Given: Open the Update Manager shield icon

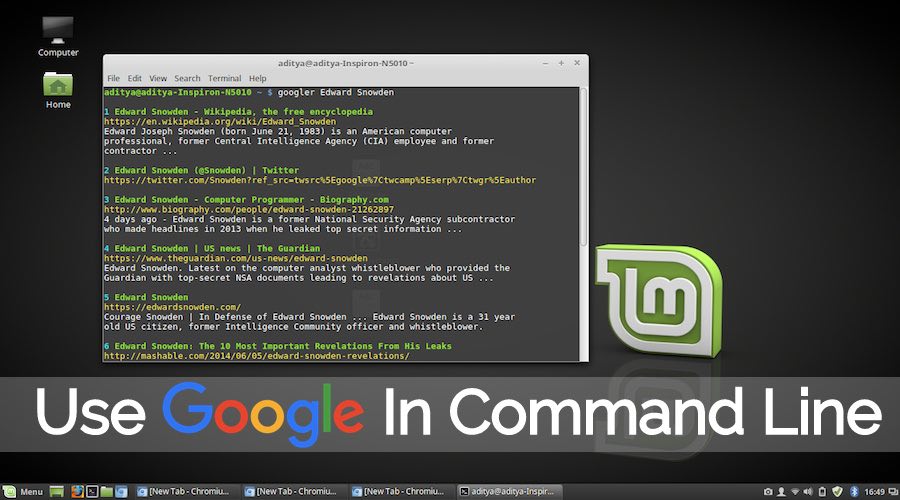Looking at the screenshot, I should [x=837, y=491].
